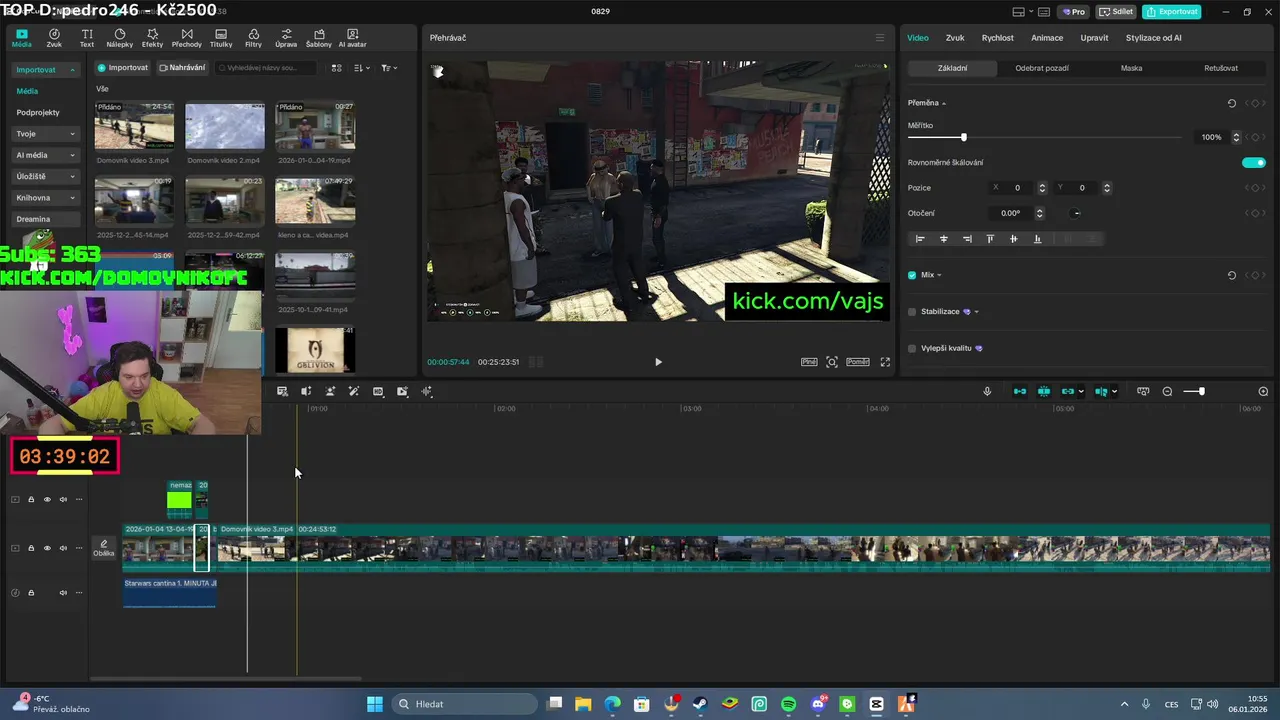Reset the Přeměna transform settings
The width and height of the screenshot is (1280, 720).
(x=1232, y=103)
